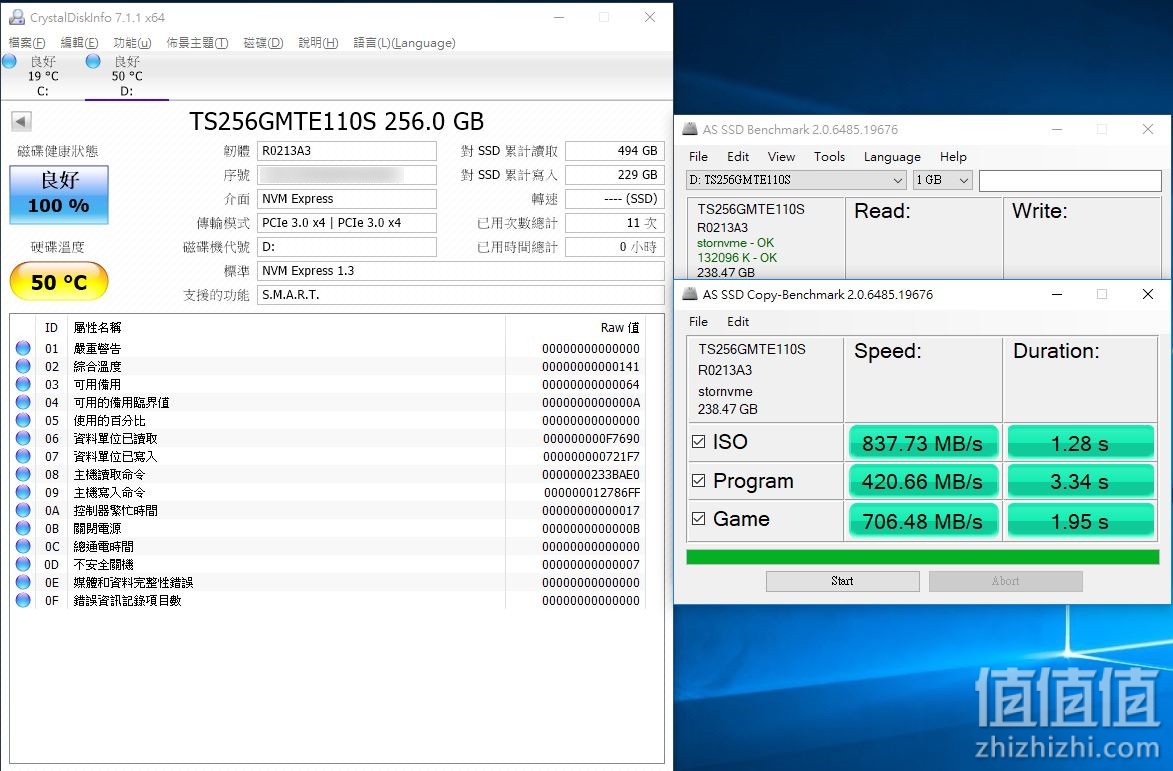
Task: Close the AS SSD Copy-Benchmark window
Action: (1148, 295)
